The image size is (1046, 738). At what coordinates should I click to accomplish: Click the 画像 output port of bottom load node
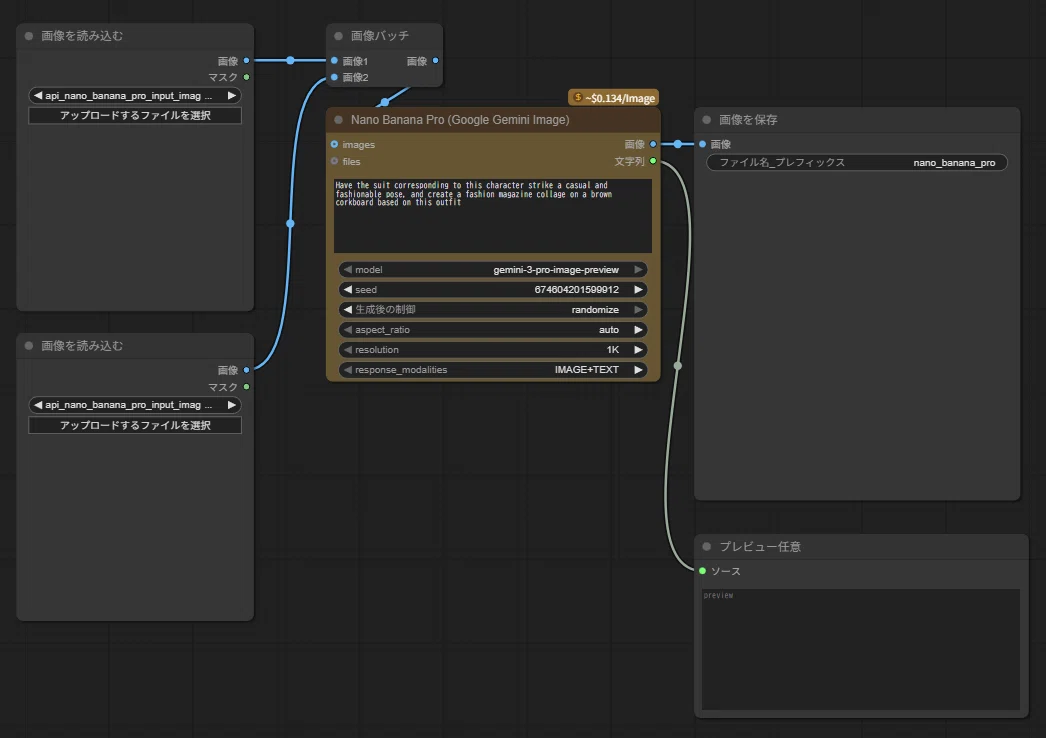pyautogui.click(x=246, y=370)
